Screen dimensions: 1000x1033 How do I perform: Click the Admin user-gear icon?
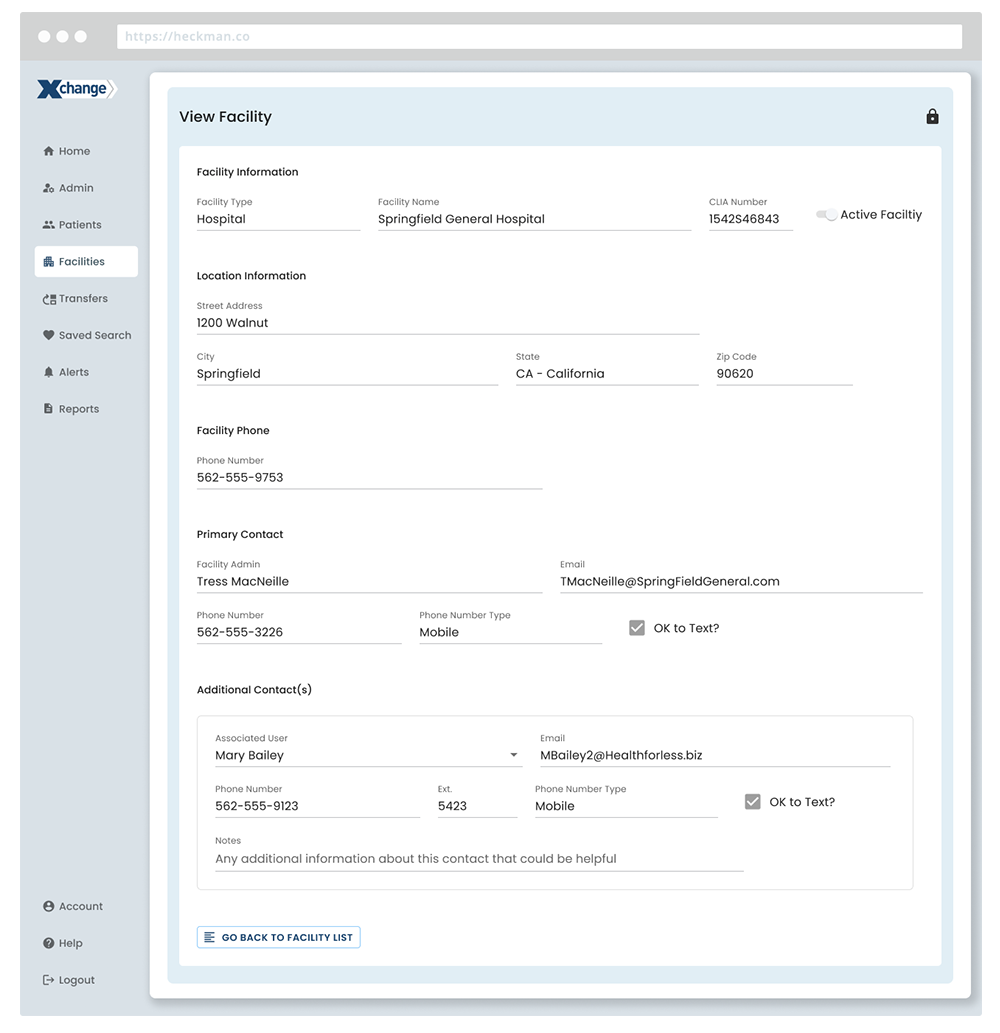[x=48, y=188]
